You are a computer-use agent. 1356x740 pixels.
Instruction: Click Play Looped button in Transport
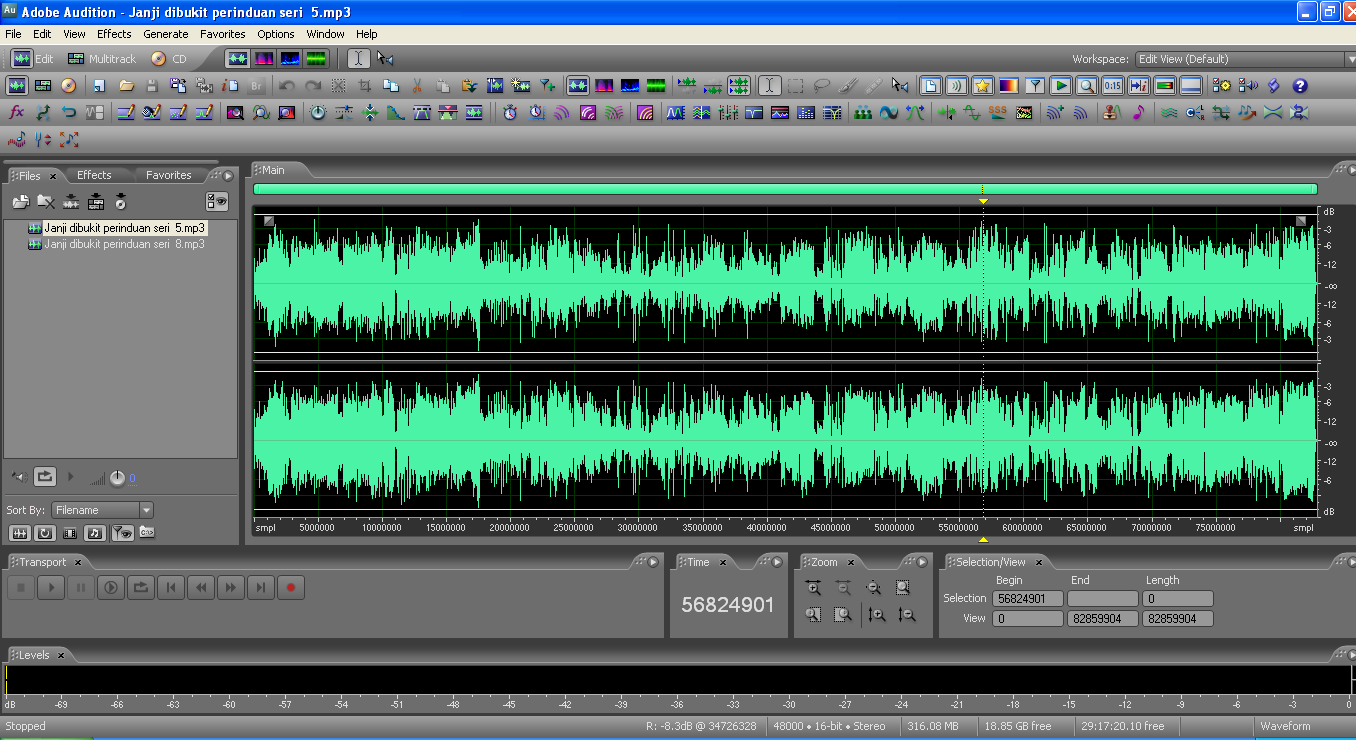coord(141,588)
